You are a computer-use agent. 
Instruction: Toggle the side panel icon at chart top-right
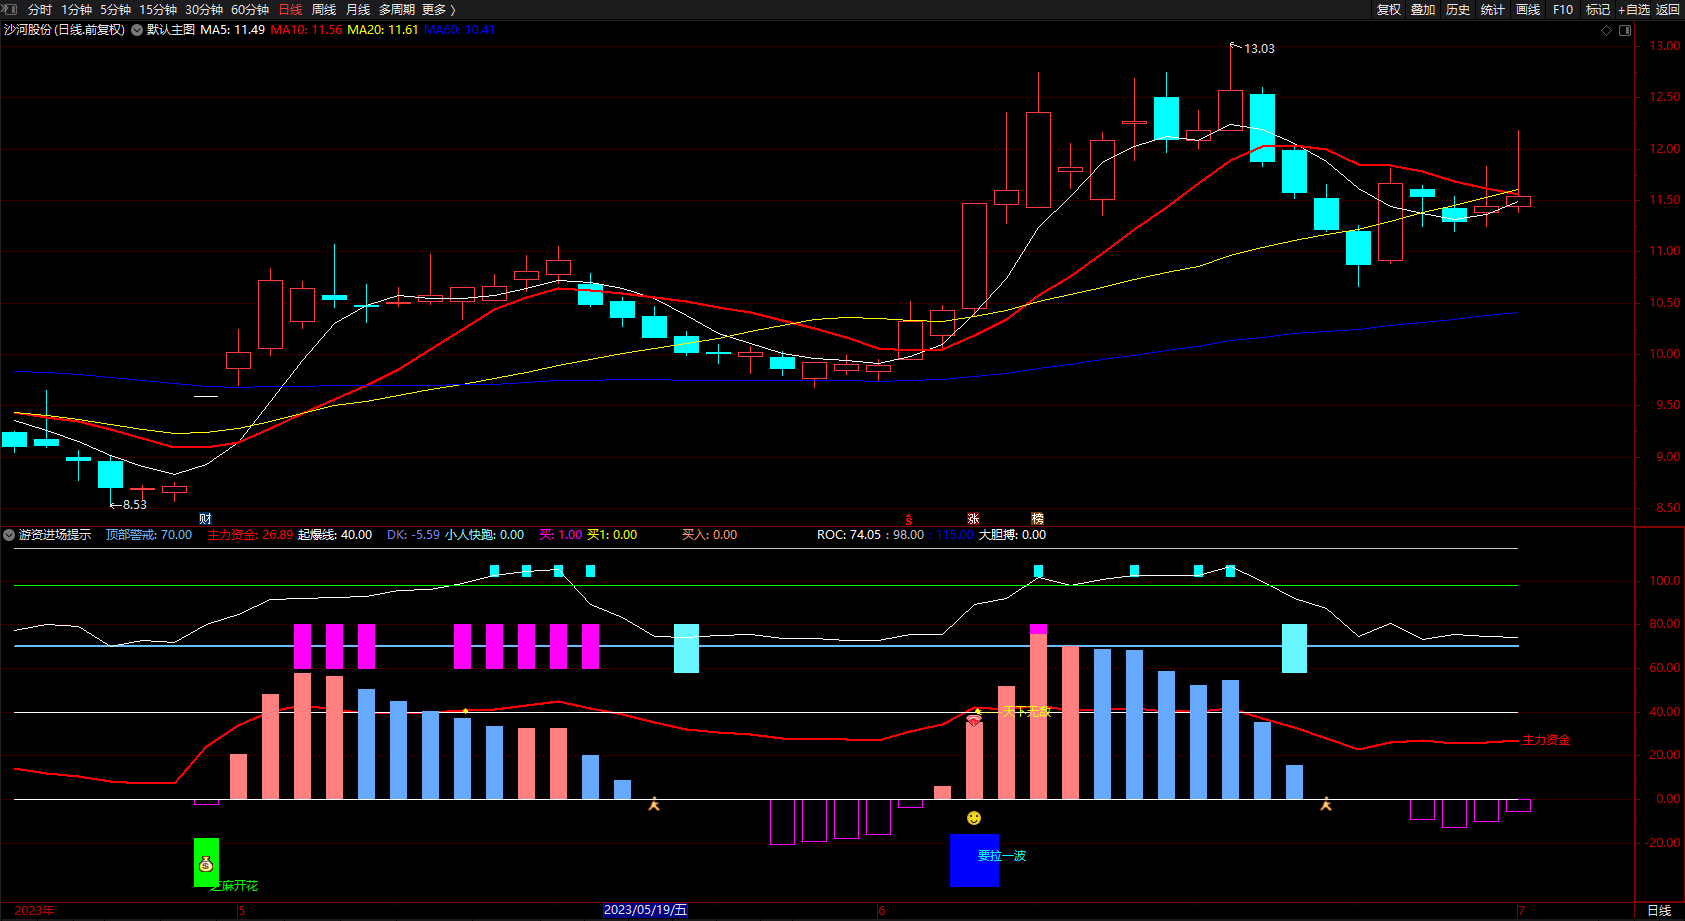pyautogui.click(x=1625, y=30)
